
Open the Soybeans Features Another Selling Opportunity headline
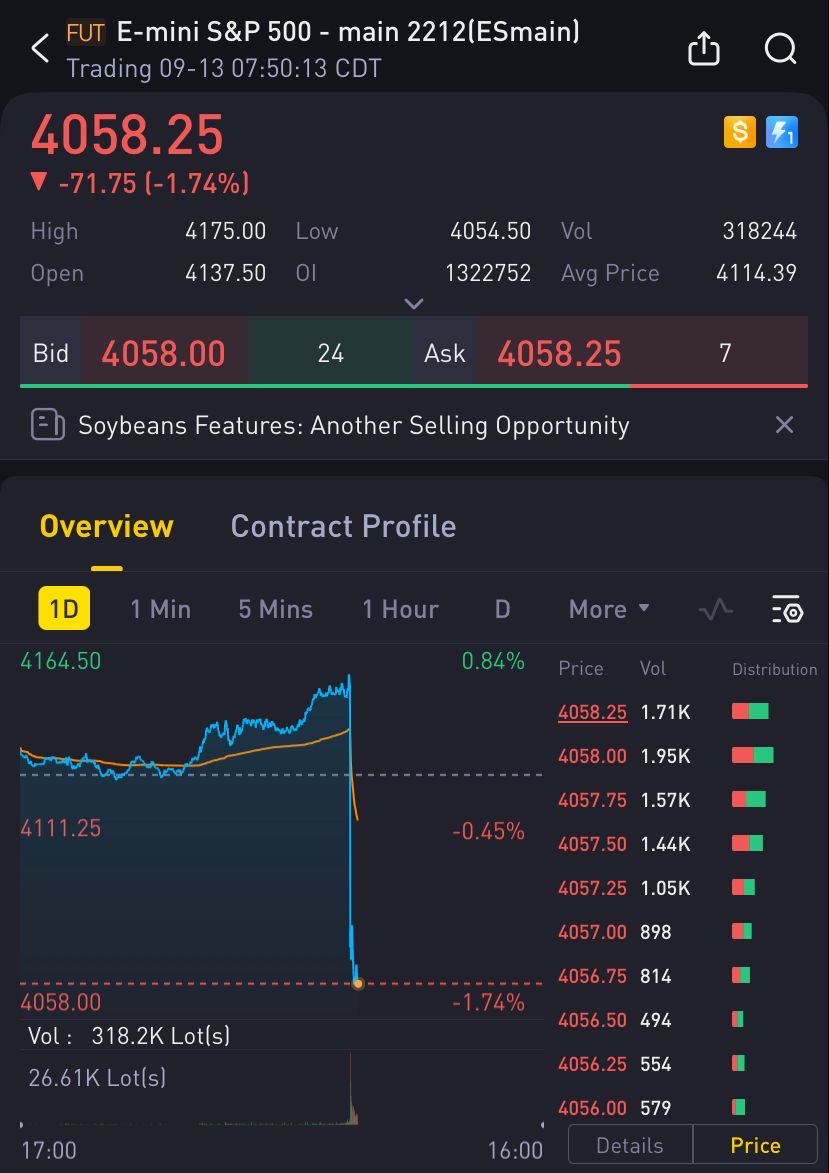click(x=354, y=425)
